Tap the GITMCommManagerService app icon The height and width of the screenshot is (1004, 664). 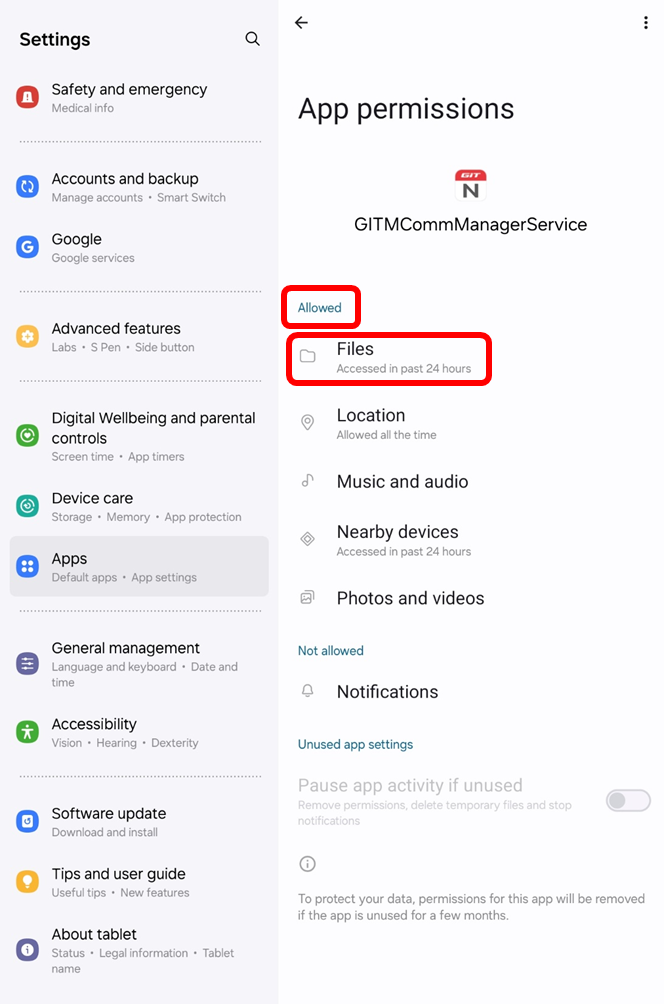[x=471, y=185]
